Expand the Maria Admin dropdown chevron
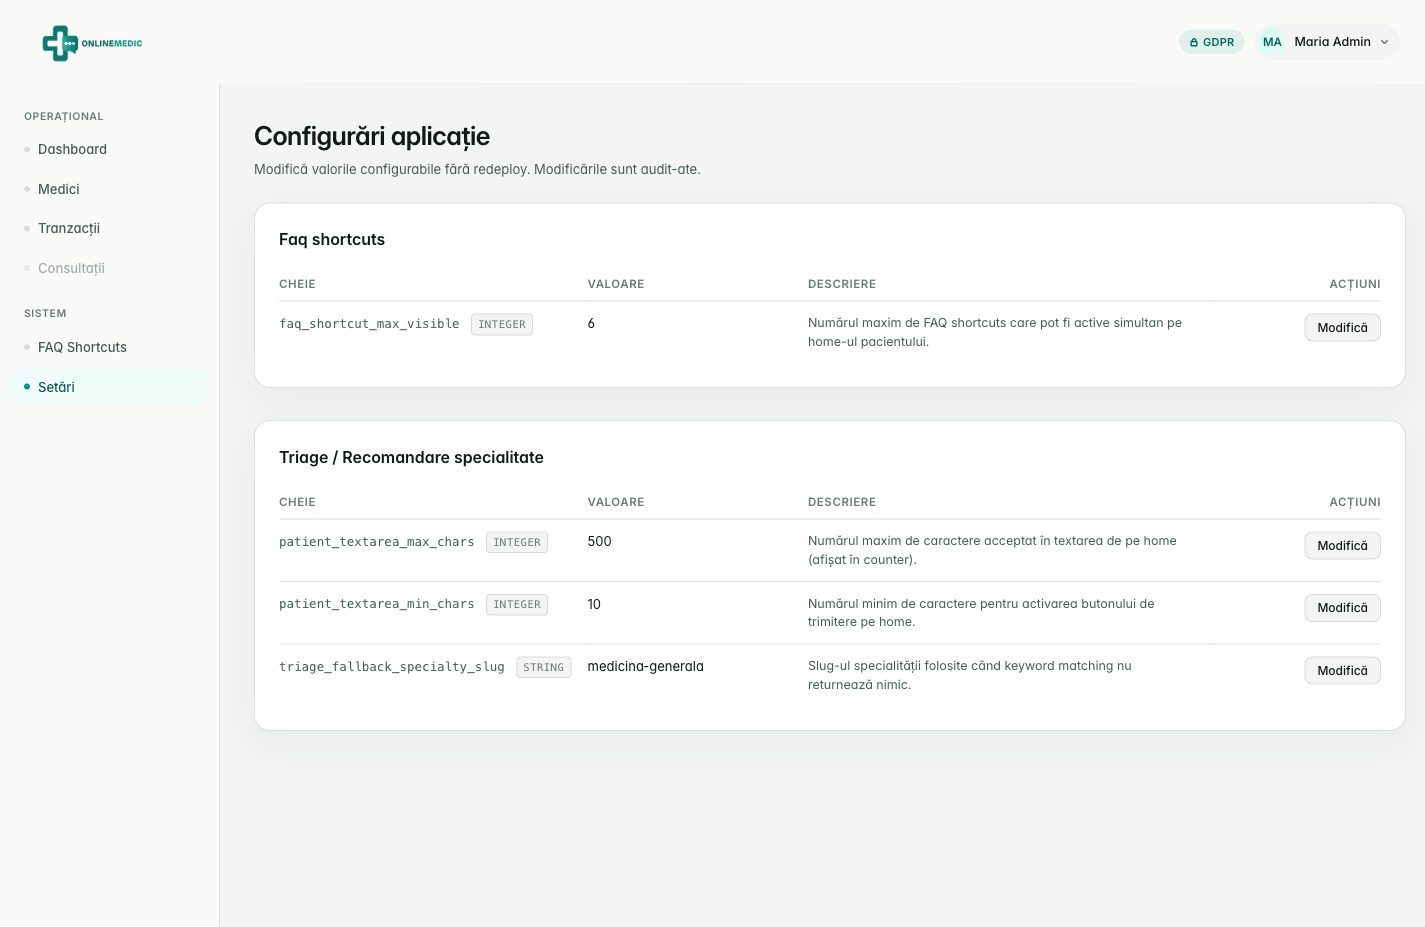Image resolution: width=1425 pixels, height=927 pixels. [x=1384, y=42]
